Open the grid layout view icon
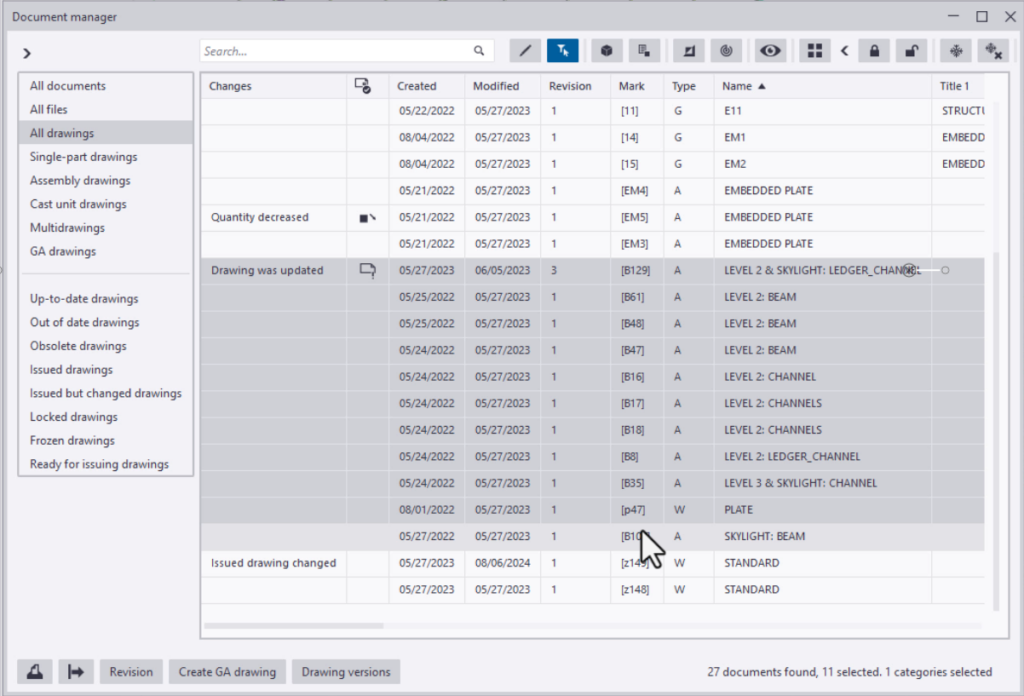This screenshot has height=696, width=1024. point(814,50)
